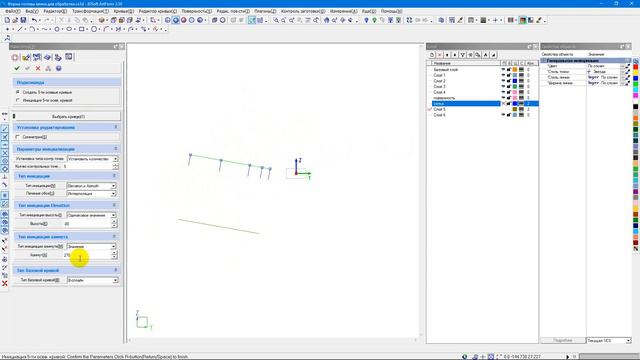
Task: Toggle visibility eye of Слой 1
Action: (x=503, y=76)
